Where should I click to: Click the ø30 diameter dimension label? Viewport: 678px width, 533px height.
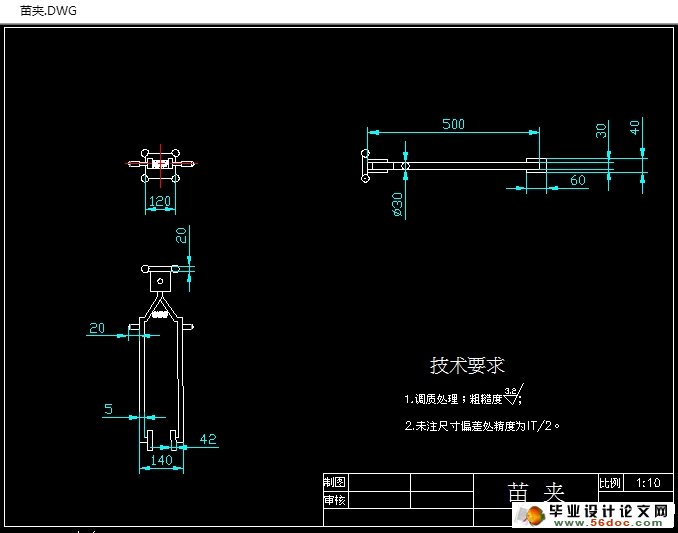pos(397,204)
